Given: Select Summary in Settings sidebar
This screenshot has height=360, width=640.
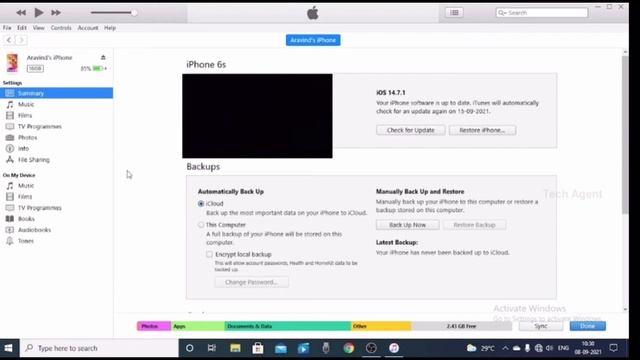Looking at the screenshot, I should [x=56, y=93].
